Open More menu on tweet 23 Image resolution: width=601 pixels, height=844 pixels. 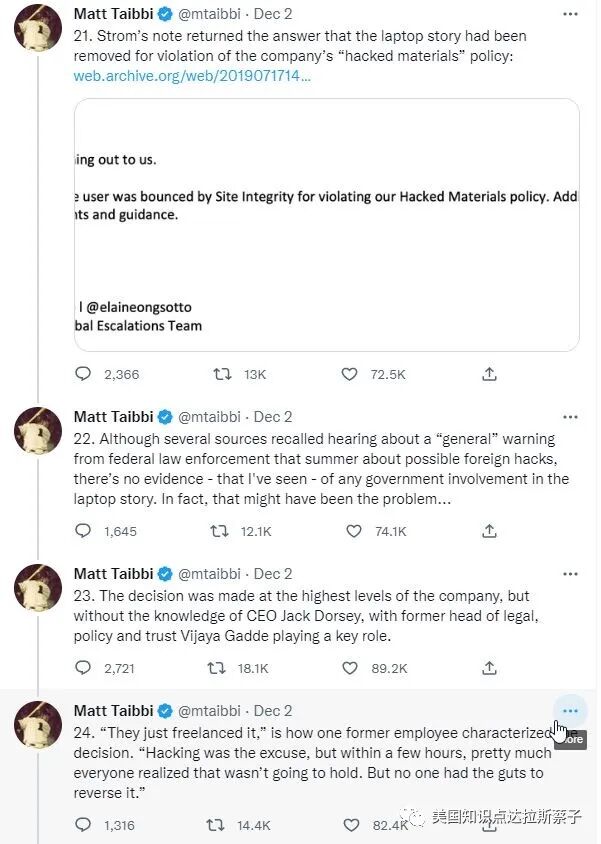click(570, 574)
